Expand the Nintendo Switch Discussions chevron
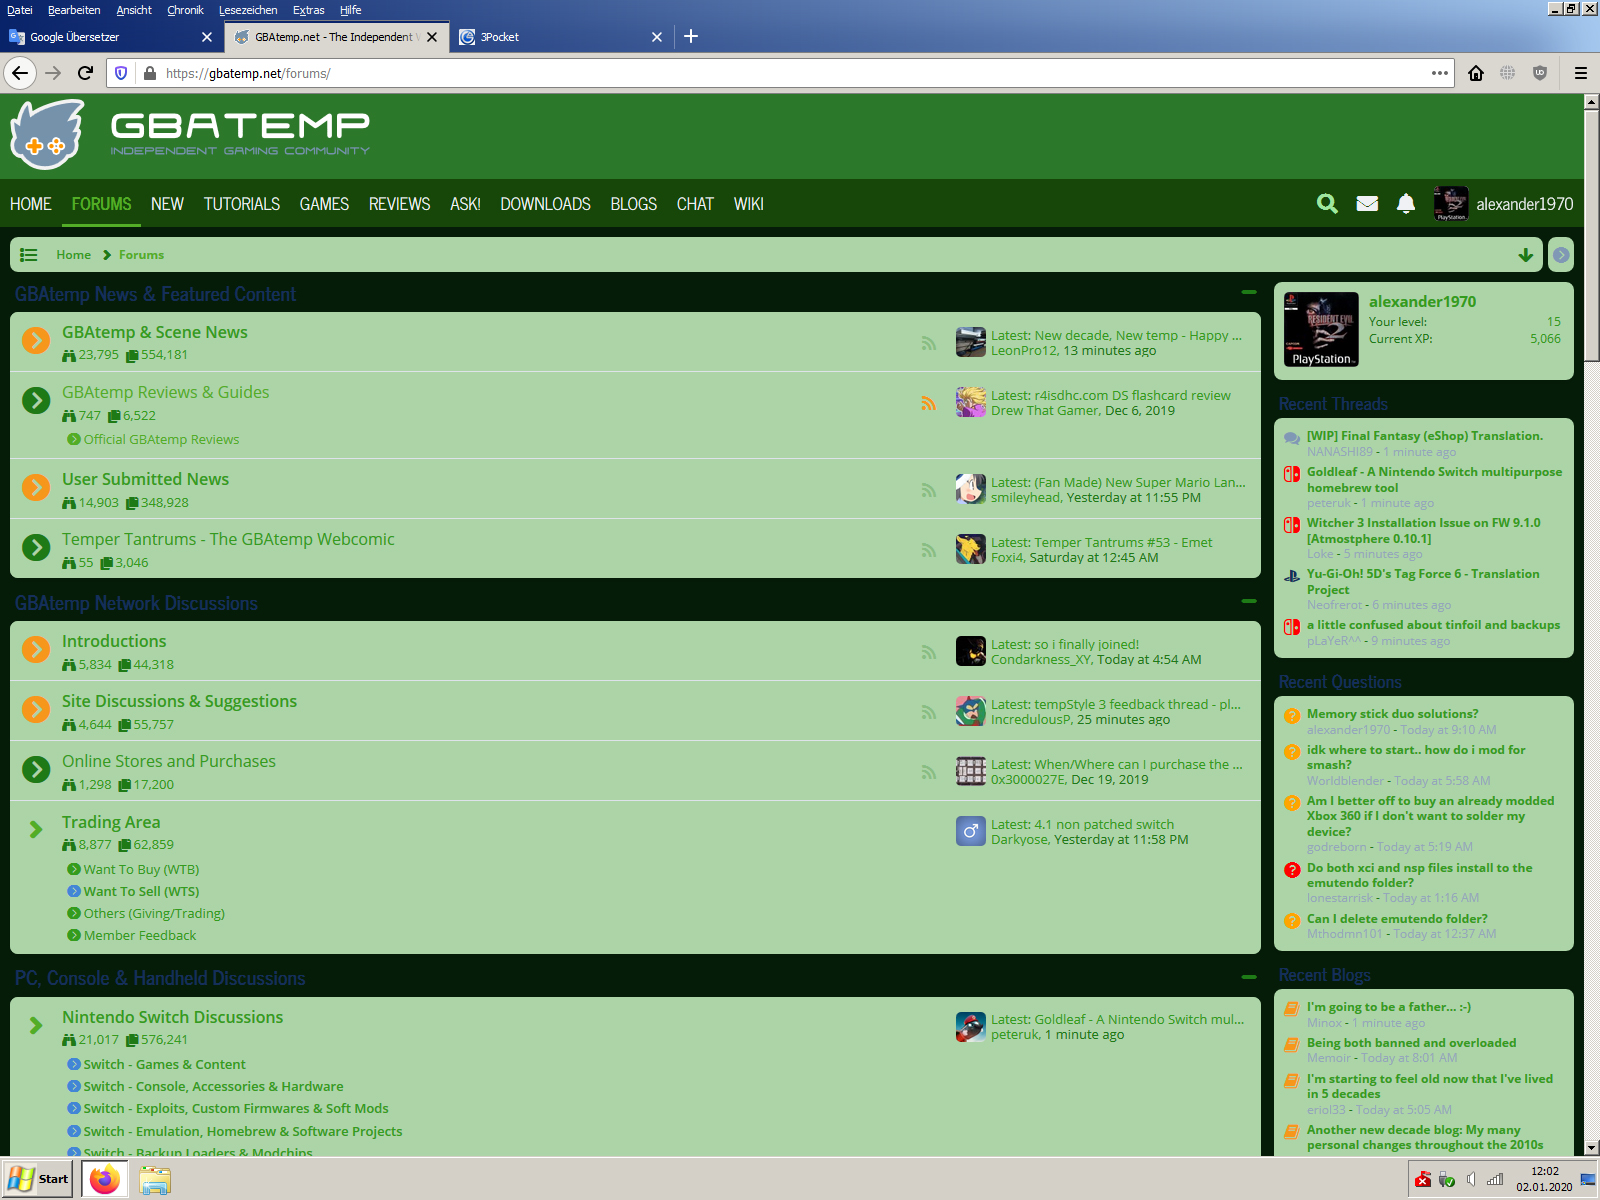The height and width of the screenshot is (1200, 1600). click(36, 1025)
